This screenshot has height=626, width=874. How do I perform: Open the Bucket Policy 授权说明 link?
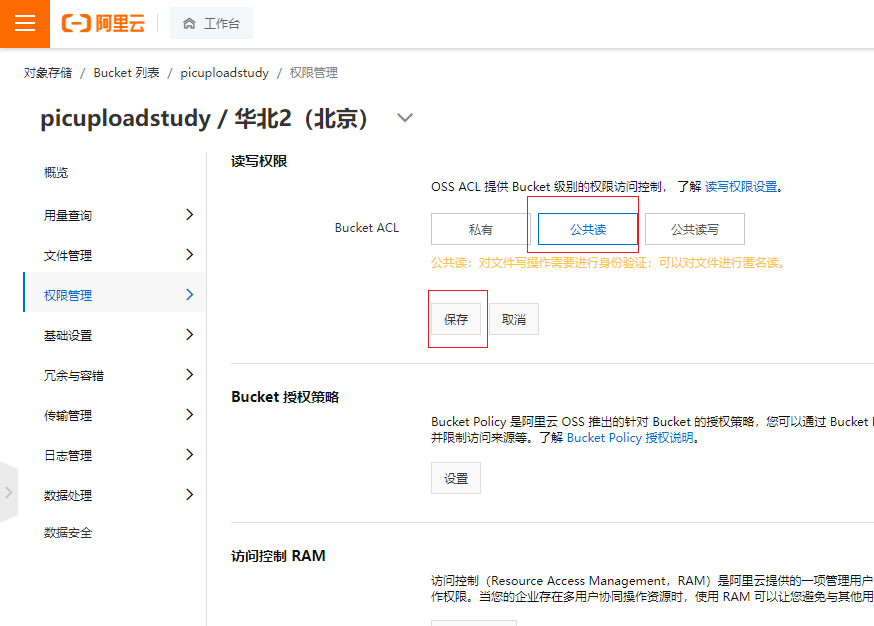click(630, 438)
